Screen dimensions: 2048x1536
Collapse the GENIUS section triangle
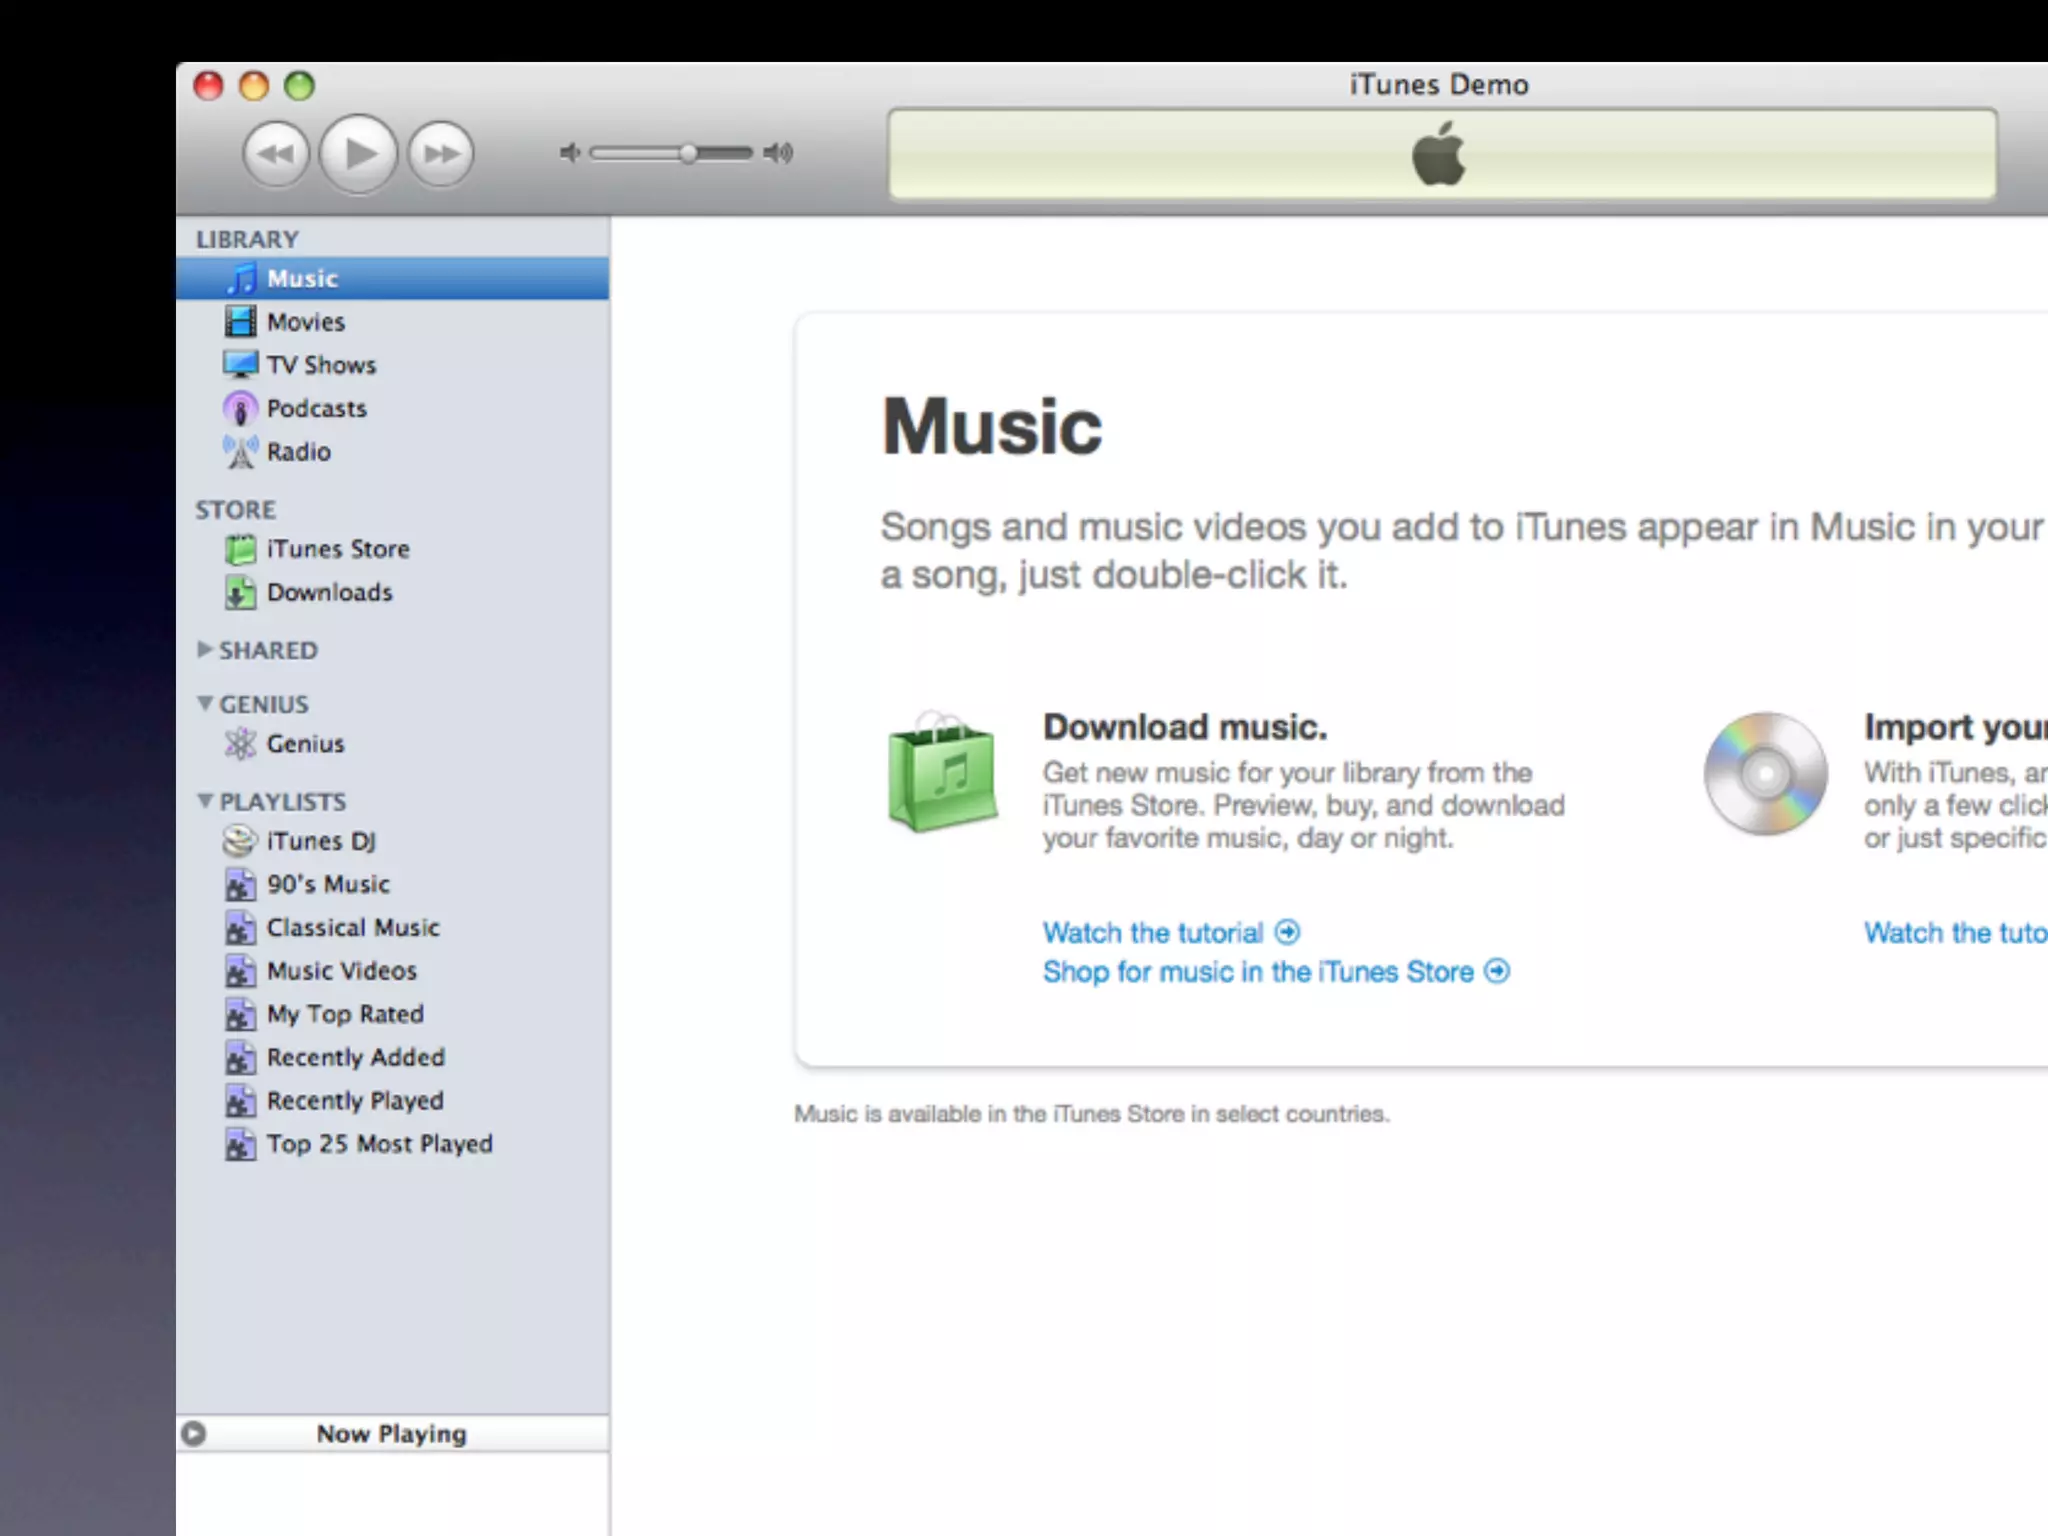point(205,704)
